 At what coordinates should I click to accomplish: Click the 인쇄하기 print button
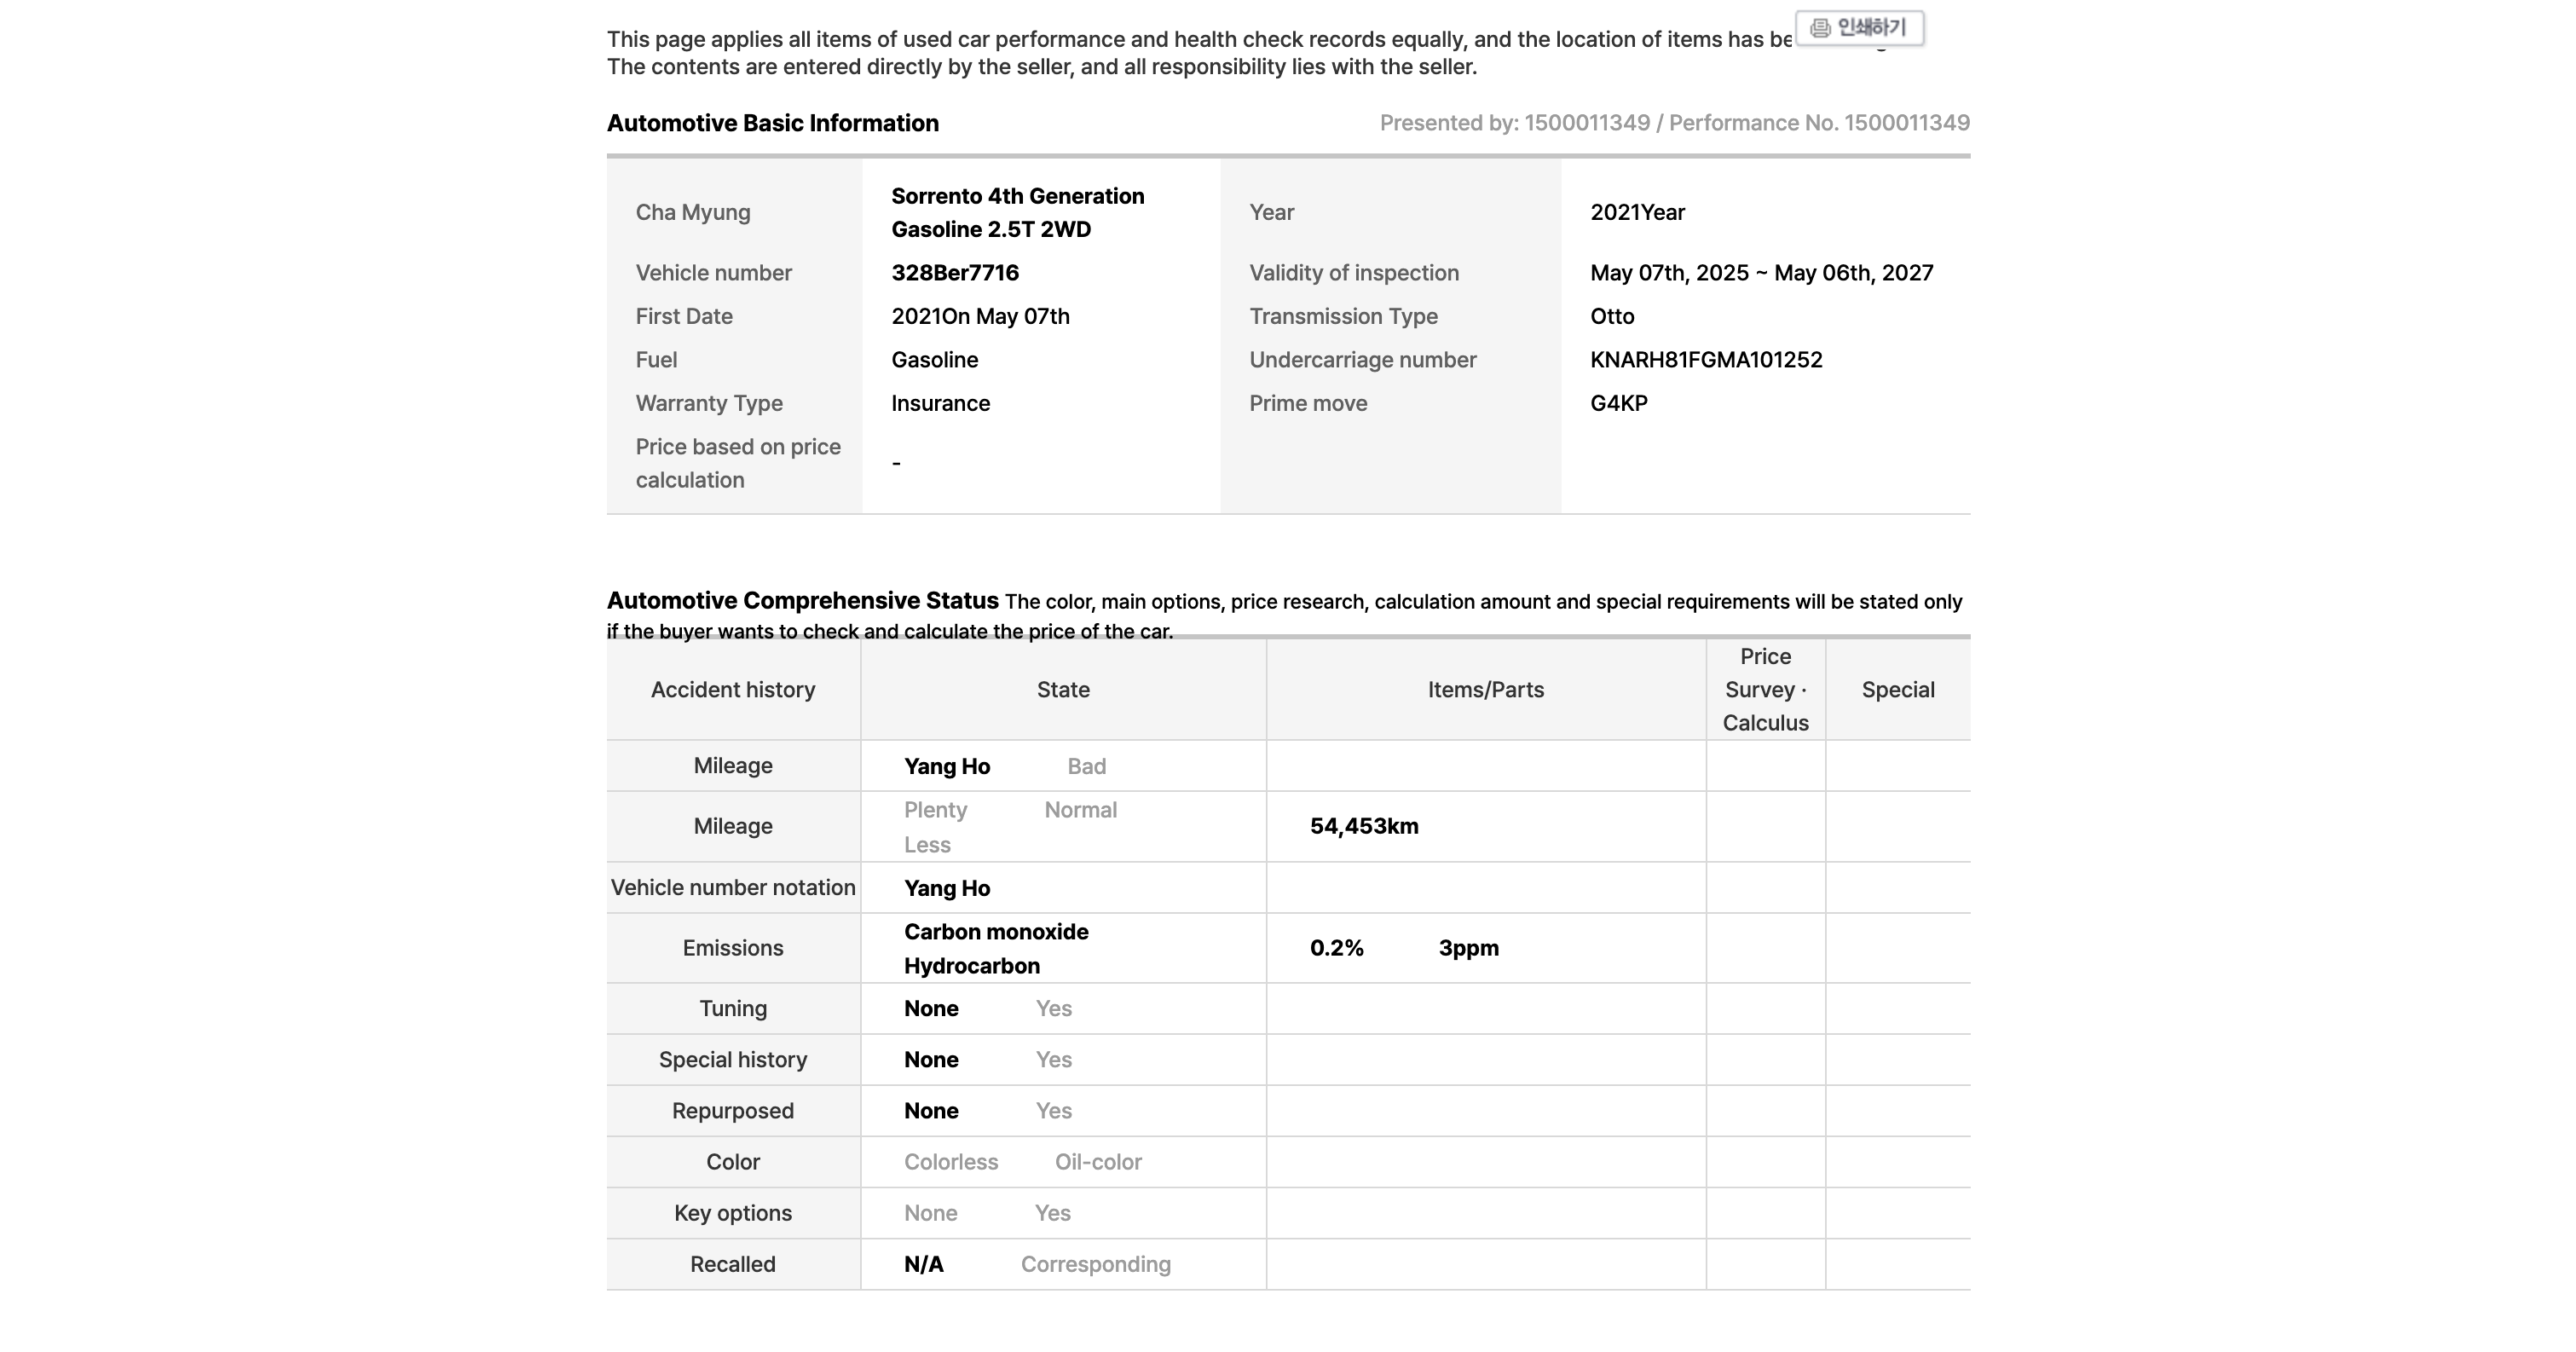(x=1860, y=28)
